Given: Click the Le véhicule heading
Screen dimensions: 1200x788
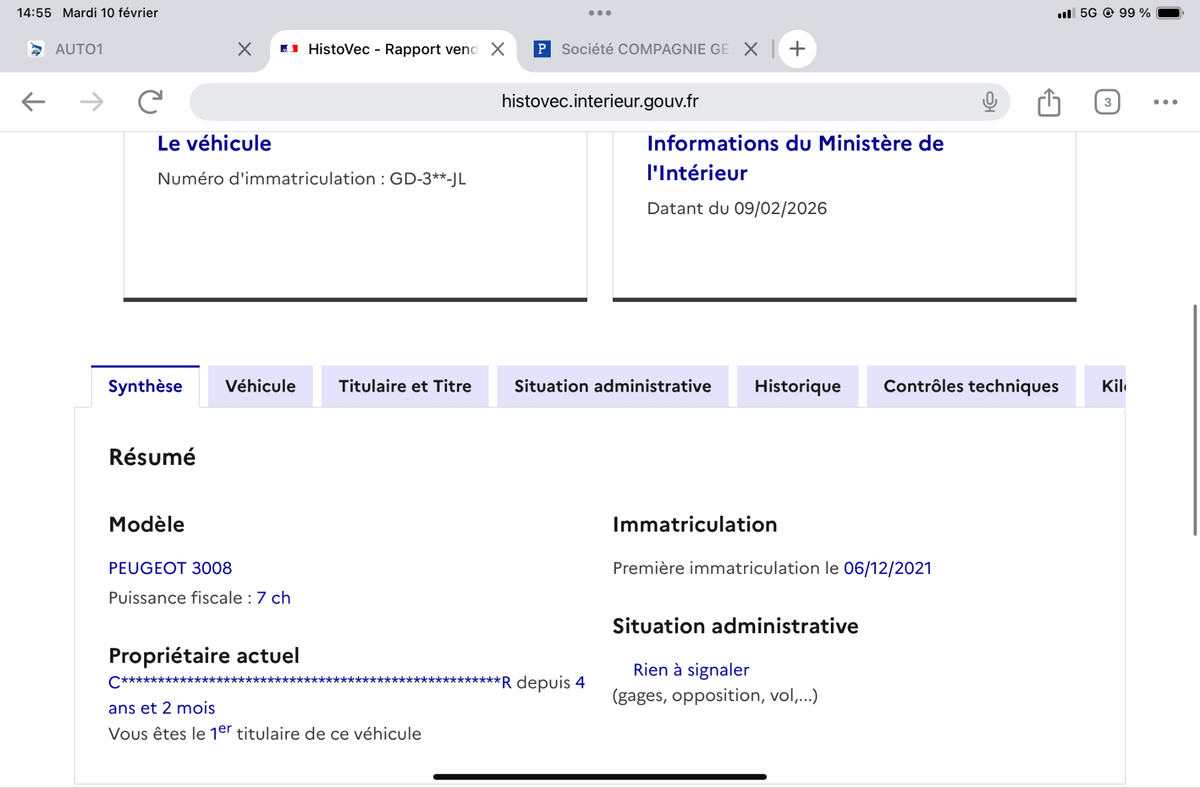Looking at the screenshot, I should pyautogui.click(x=214, y=143).
